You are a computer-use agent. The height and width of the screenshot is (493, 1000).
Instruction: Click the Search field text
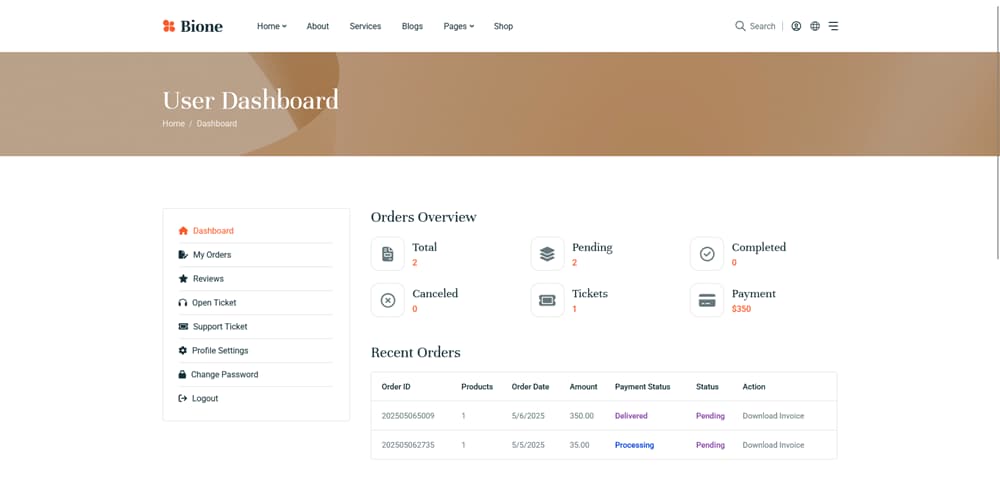coord(762,26)
